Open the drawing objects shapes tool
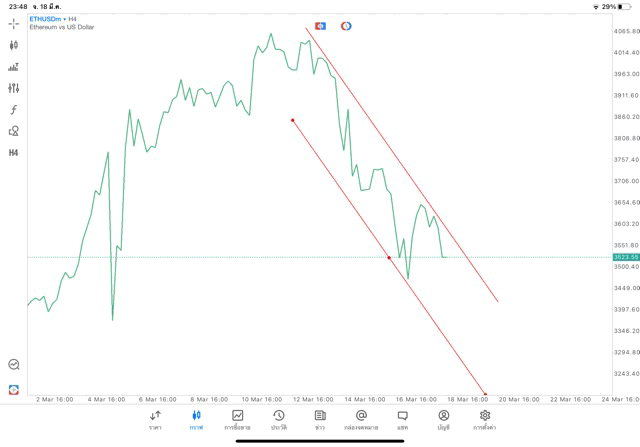Screen dimensions: 640x447 14,131
